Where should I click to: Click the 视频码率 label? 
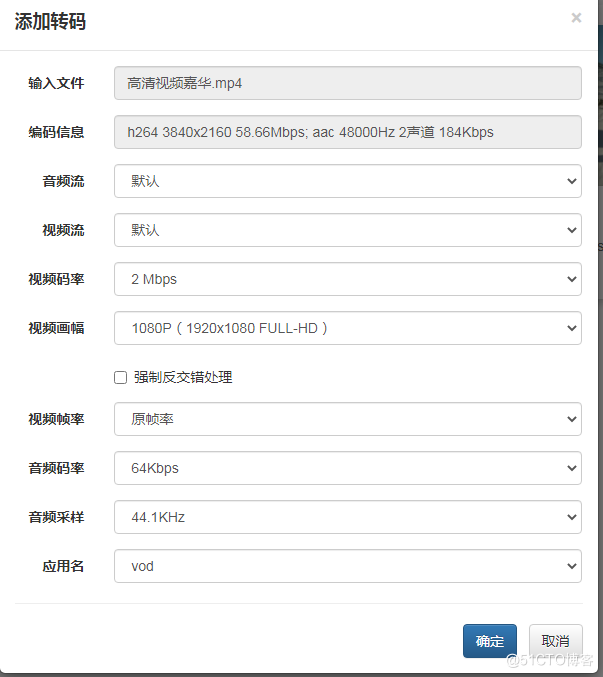[56, 279]
